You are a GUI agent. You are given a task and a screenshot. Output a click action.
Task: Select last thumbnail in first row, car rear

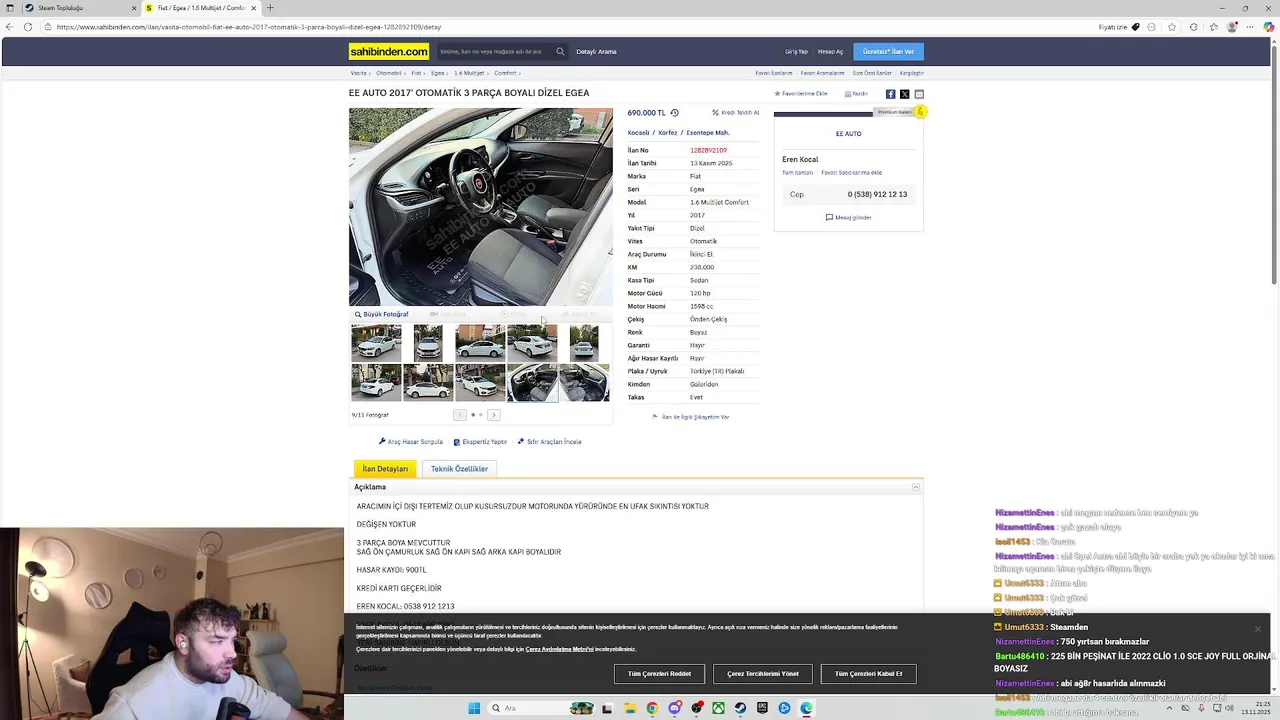point(584,343)
